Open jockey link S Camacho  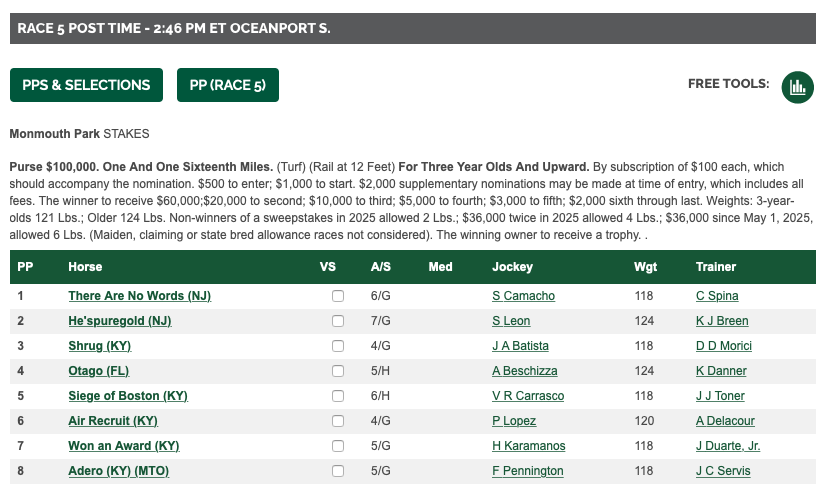[x=523, y=296]
